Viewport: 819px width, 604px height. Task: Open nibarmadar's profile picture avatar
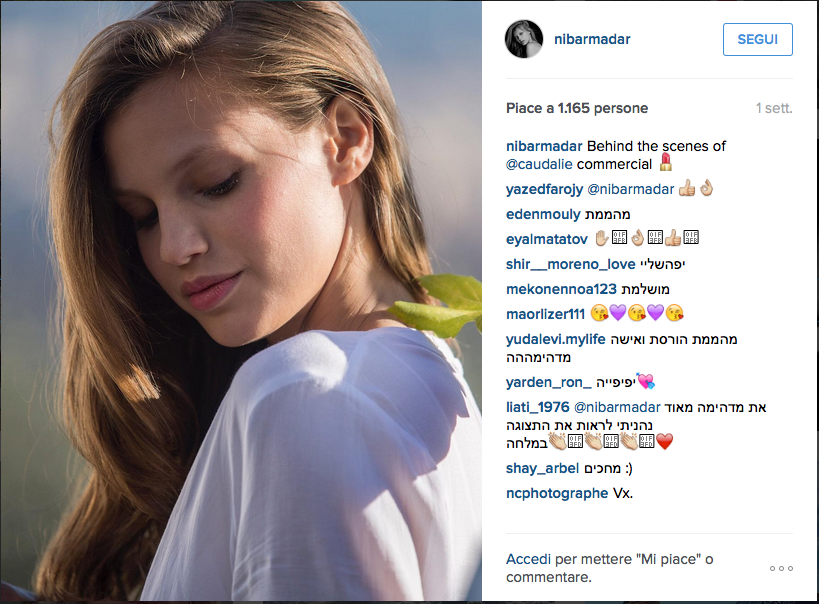tap(524, 39)
